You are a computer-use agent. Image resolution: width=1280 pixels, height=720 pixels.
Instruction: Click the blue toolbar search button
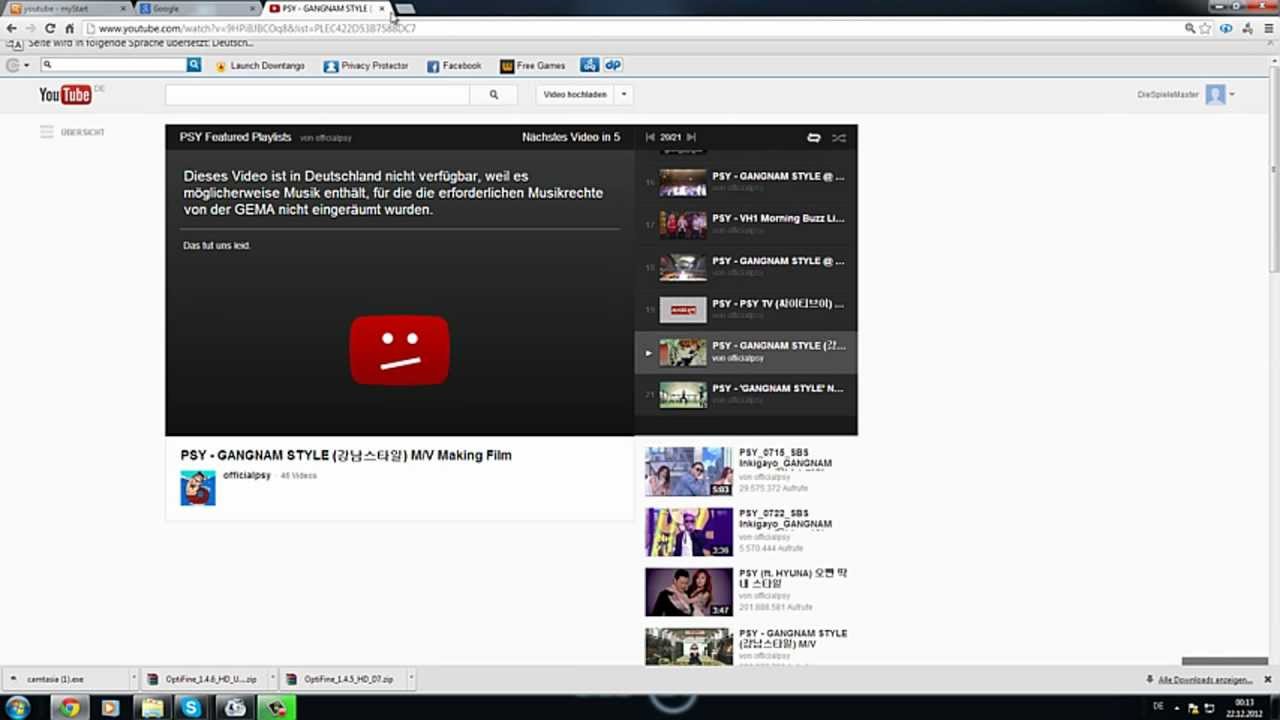pos(194,65)
